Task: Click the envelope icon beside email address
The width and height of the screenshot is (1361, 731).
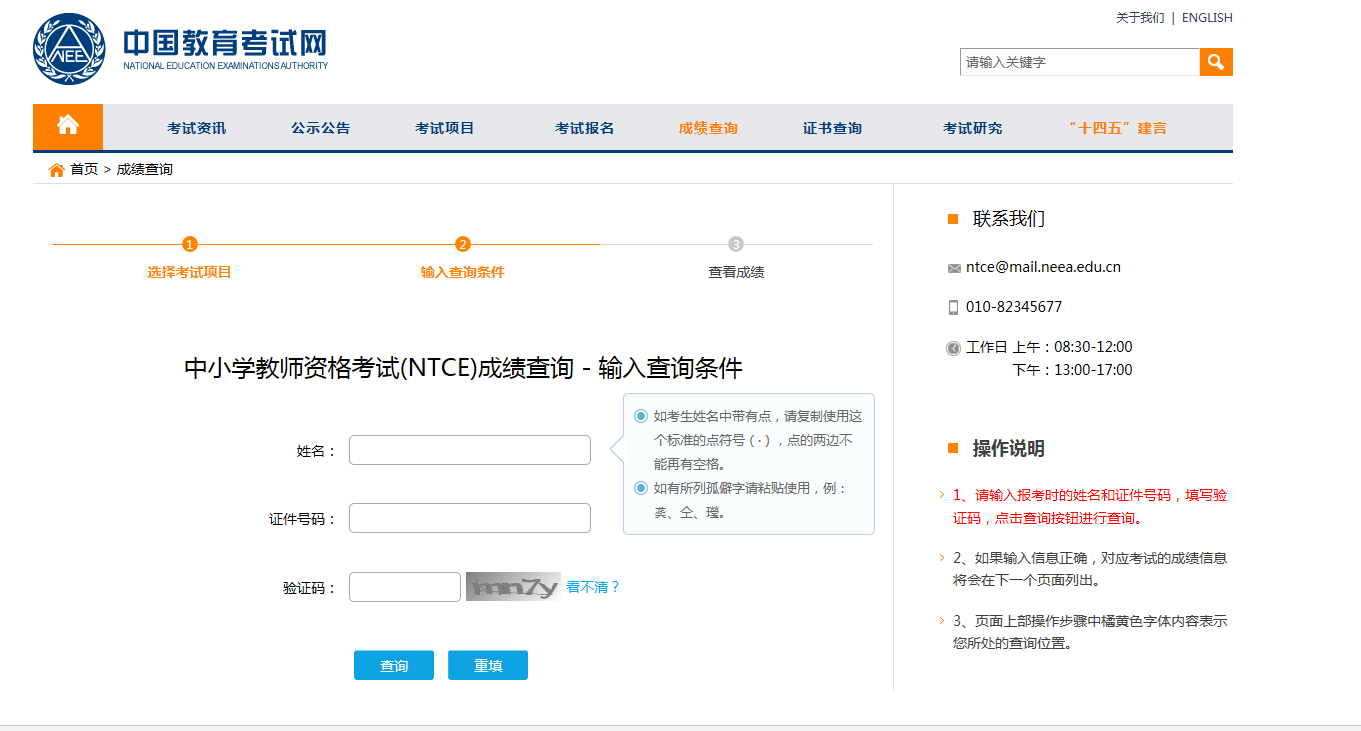Action: pos(953,268)
